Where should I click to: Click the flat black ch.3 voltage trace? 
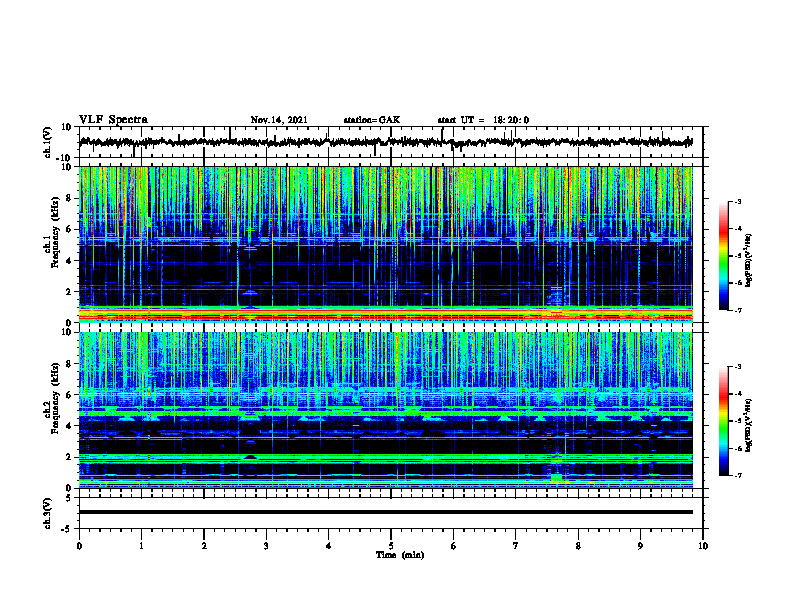386,512
